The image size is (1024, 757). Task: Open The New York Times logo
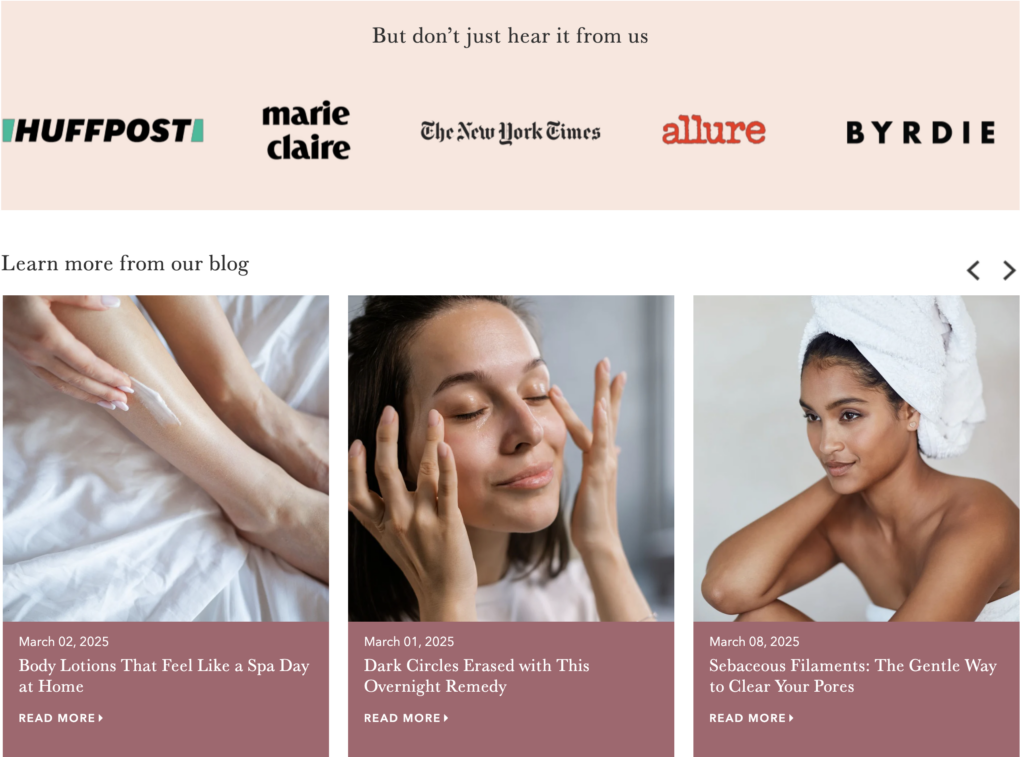point(510,132)
